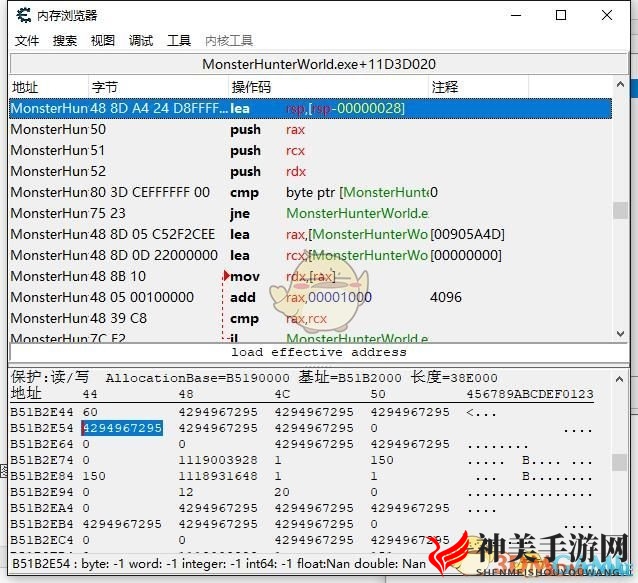Select the lea rcx row with comment 00000000
Viewport: 638px width, 583px height.
310,255
